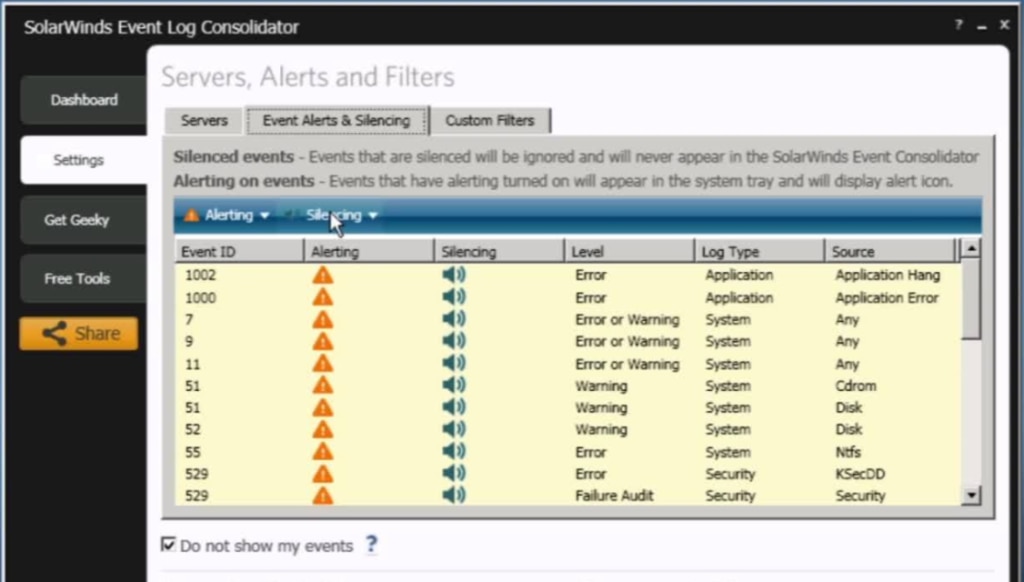
Task: Click the speaker icon in event 7 row
Action: 454,319
